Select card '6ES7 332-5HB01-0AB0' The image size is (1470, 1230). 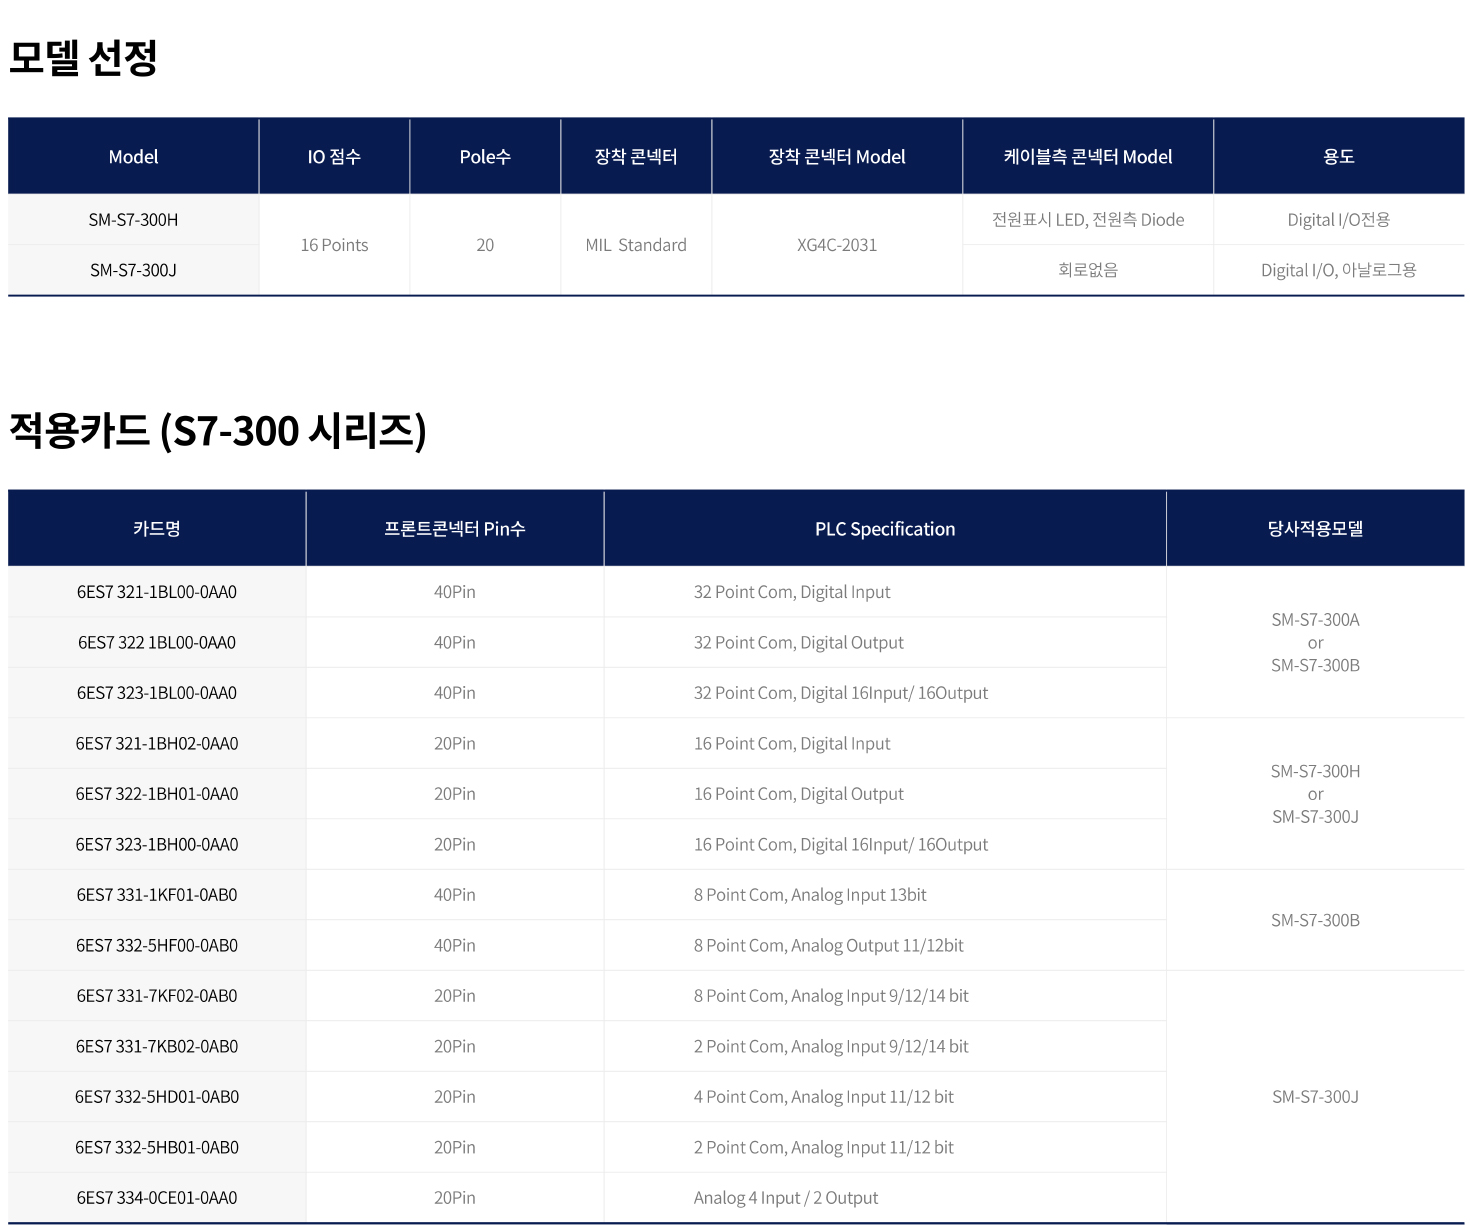coord(157,1147)
